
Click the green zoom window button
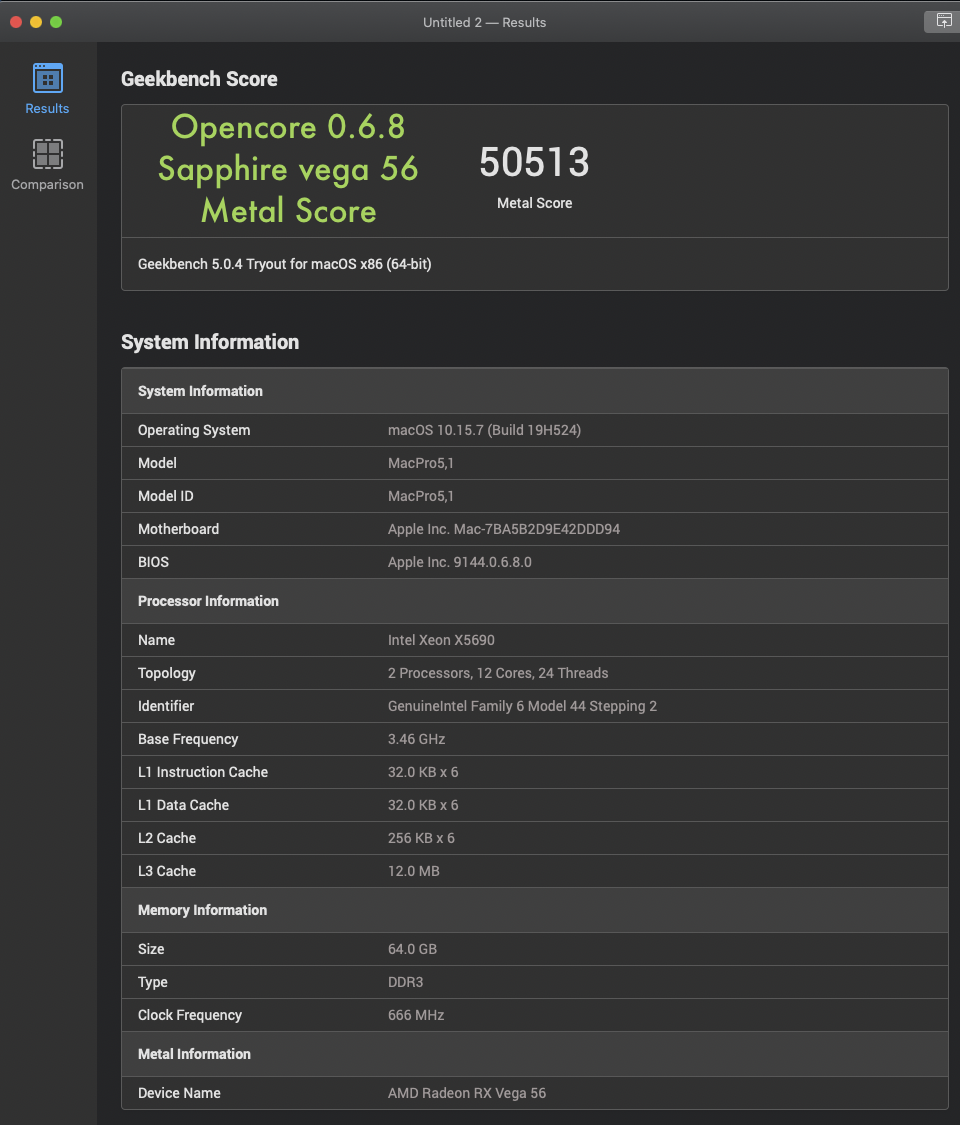56,22
